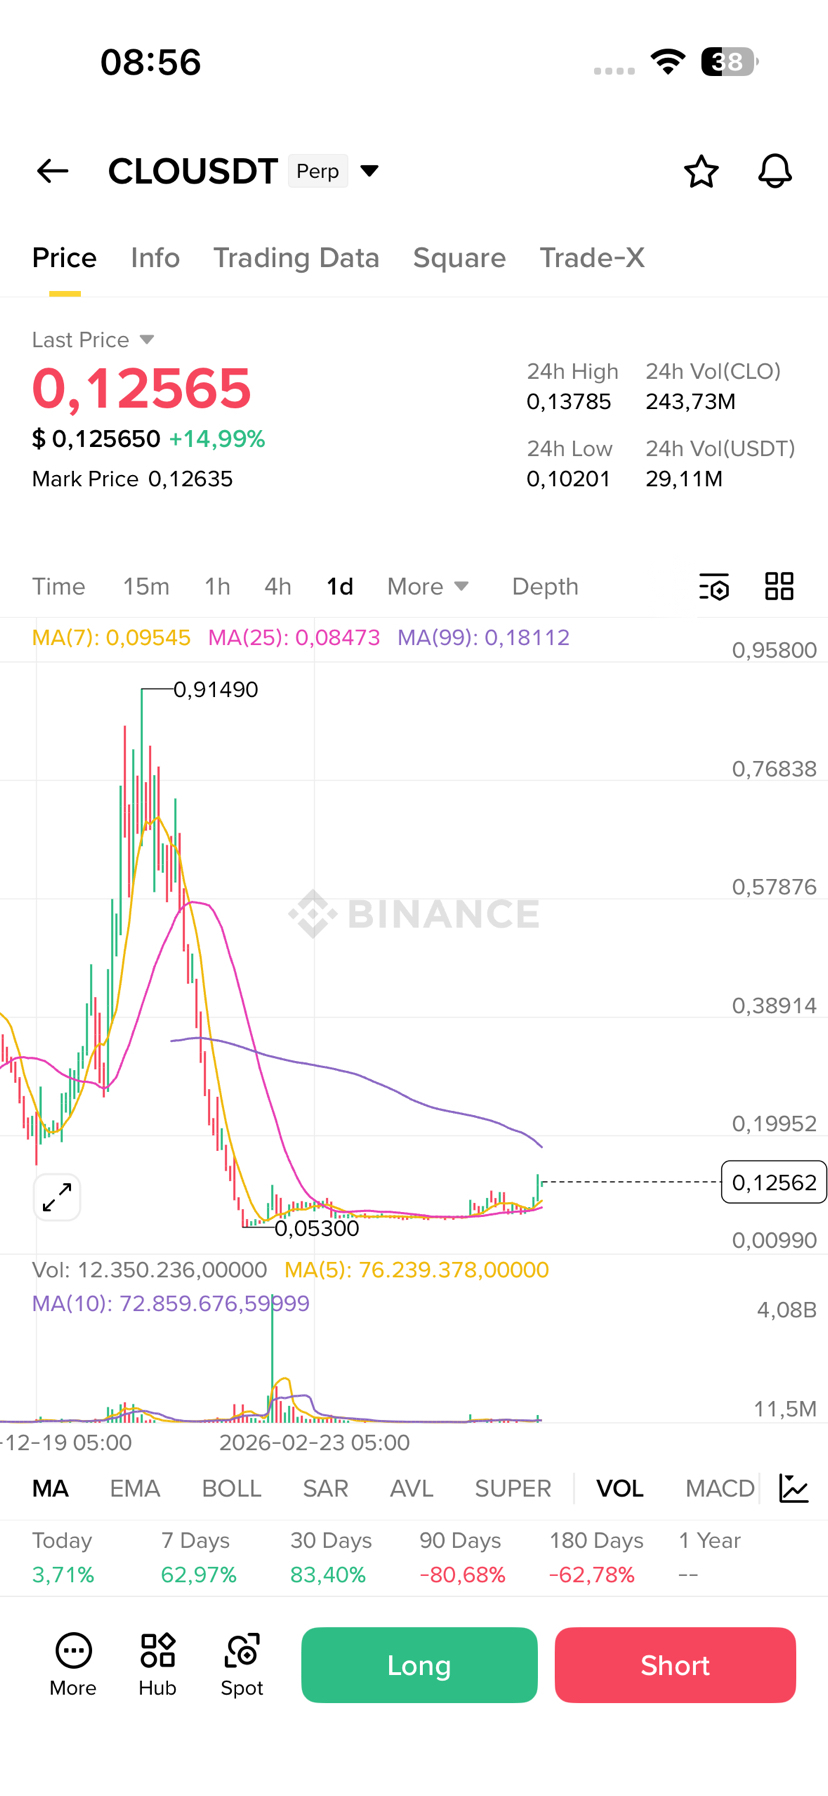The width and height of the screenshot is (828, 1796).
Task: Tap the 7 Days 62,97% change
Action: [x=199, y=1558]
